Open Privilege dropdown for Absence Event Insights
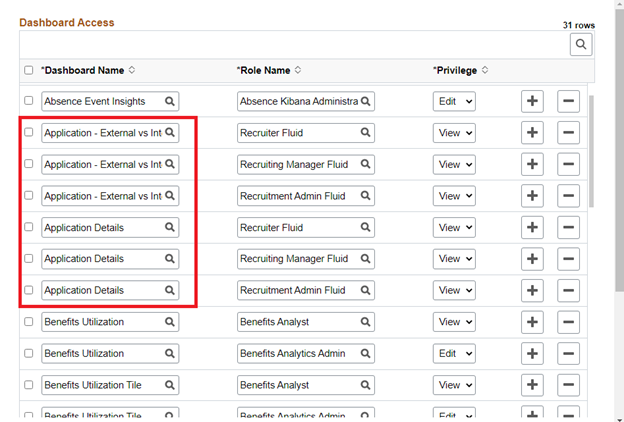The image size is (624, 422). pos(454,101)
